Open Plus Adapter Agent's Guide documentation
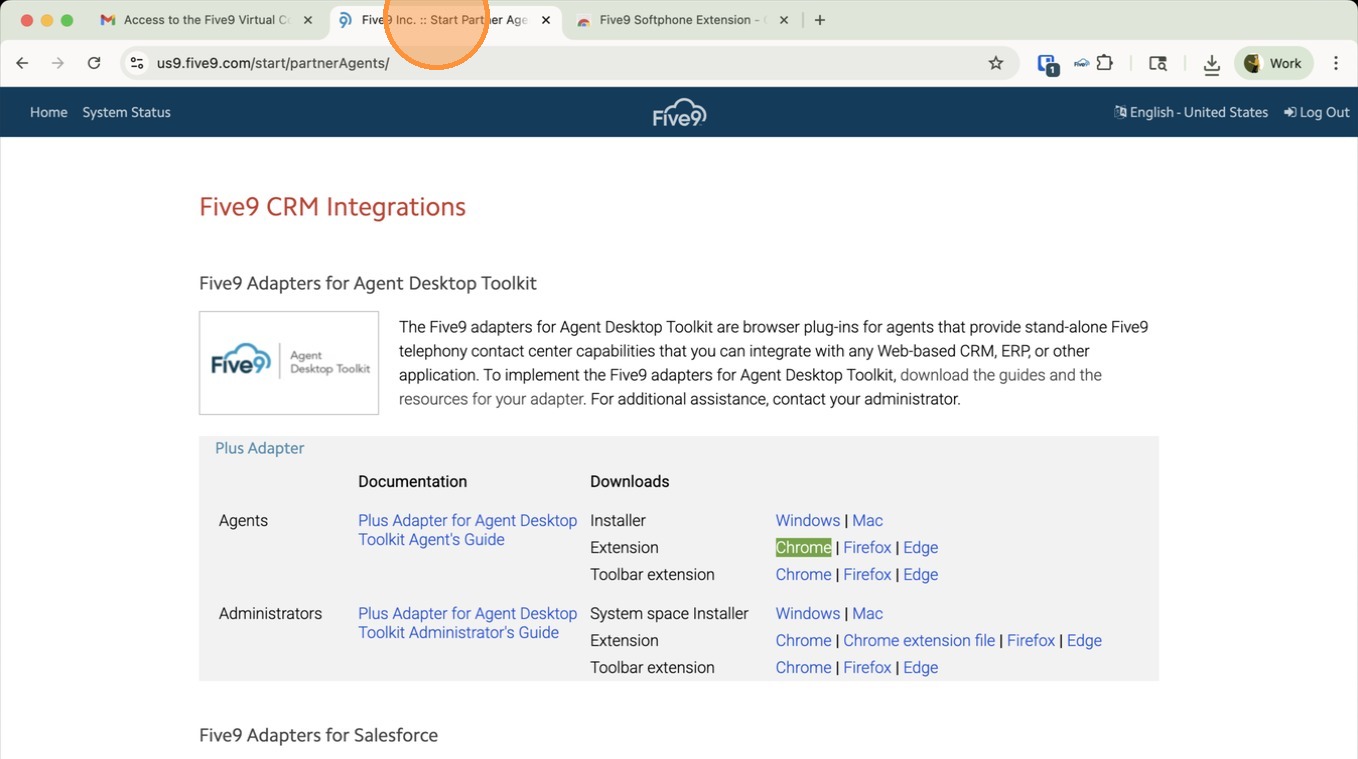1358x759 pixels. click(467, 530)
